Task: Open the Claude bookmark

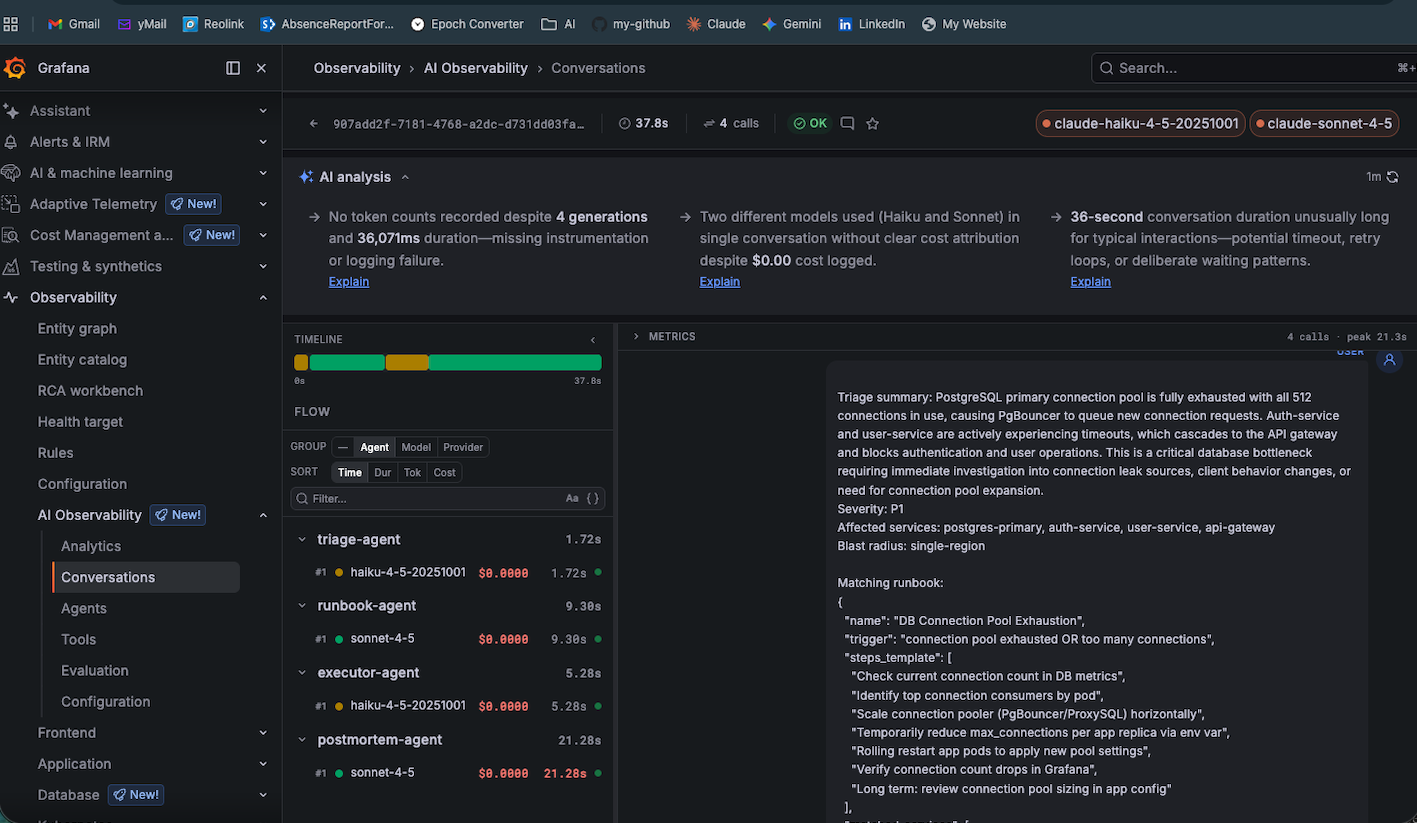Action: coord(716,24)
